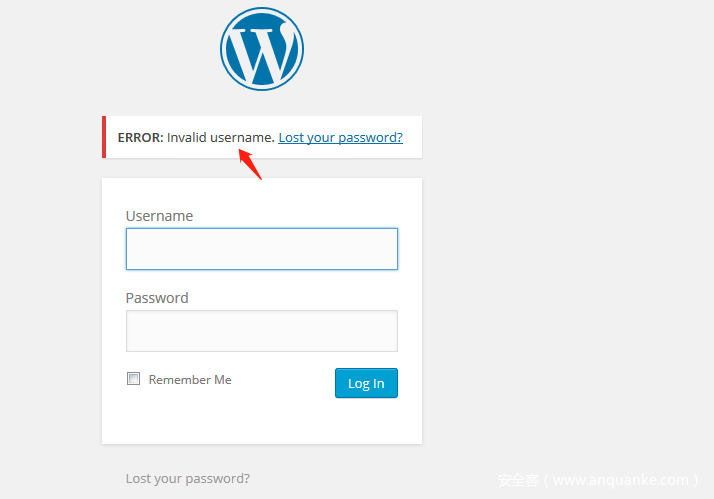Image resolution: width=714 pixels, height=499 pixels.
Task: Click the Username field label
Action: [x=159, y=216]
